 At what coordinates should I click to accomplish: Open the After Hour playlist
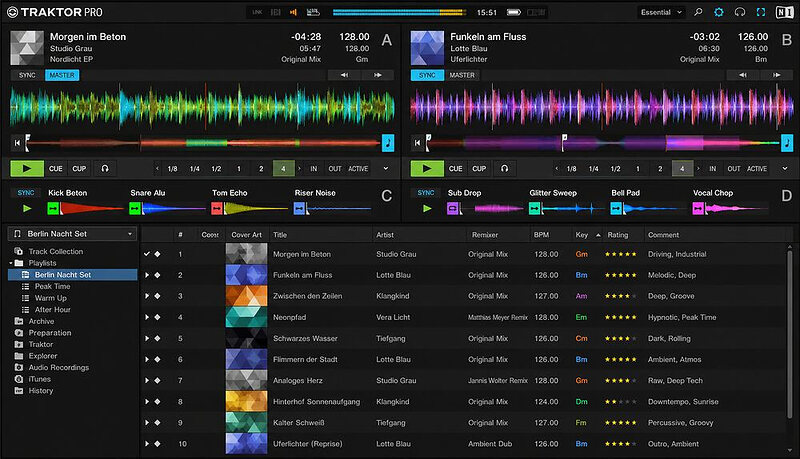tap(53, 310)
